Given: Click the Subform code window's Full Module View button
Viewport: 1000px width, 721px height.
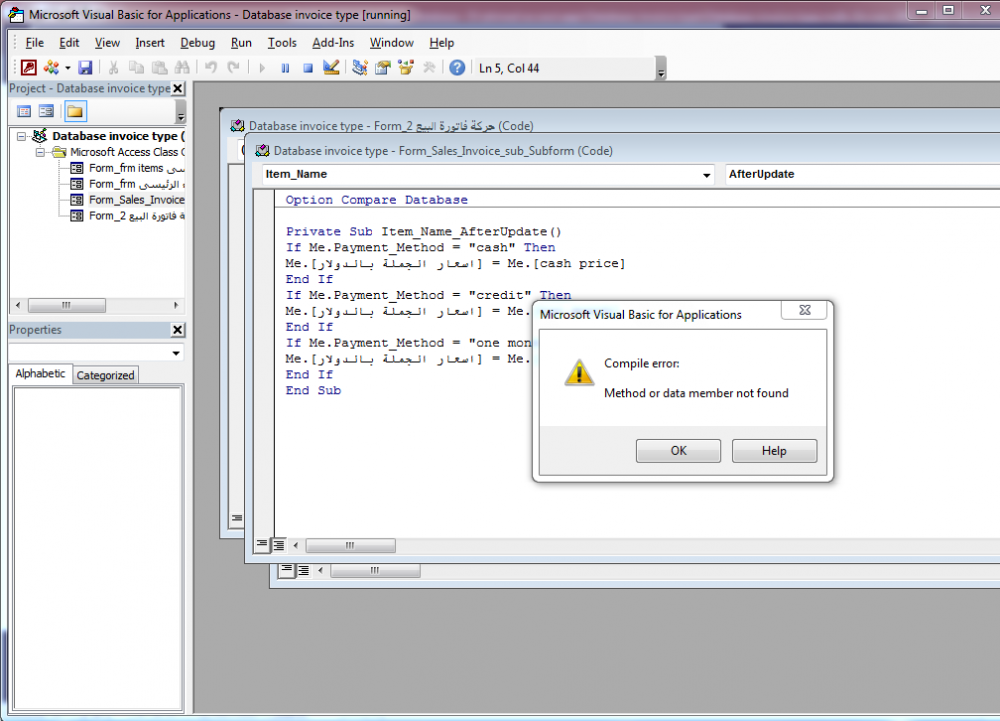Looking at the screenshot, I should 279,545.
